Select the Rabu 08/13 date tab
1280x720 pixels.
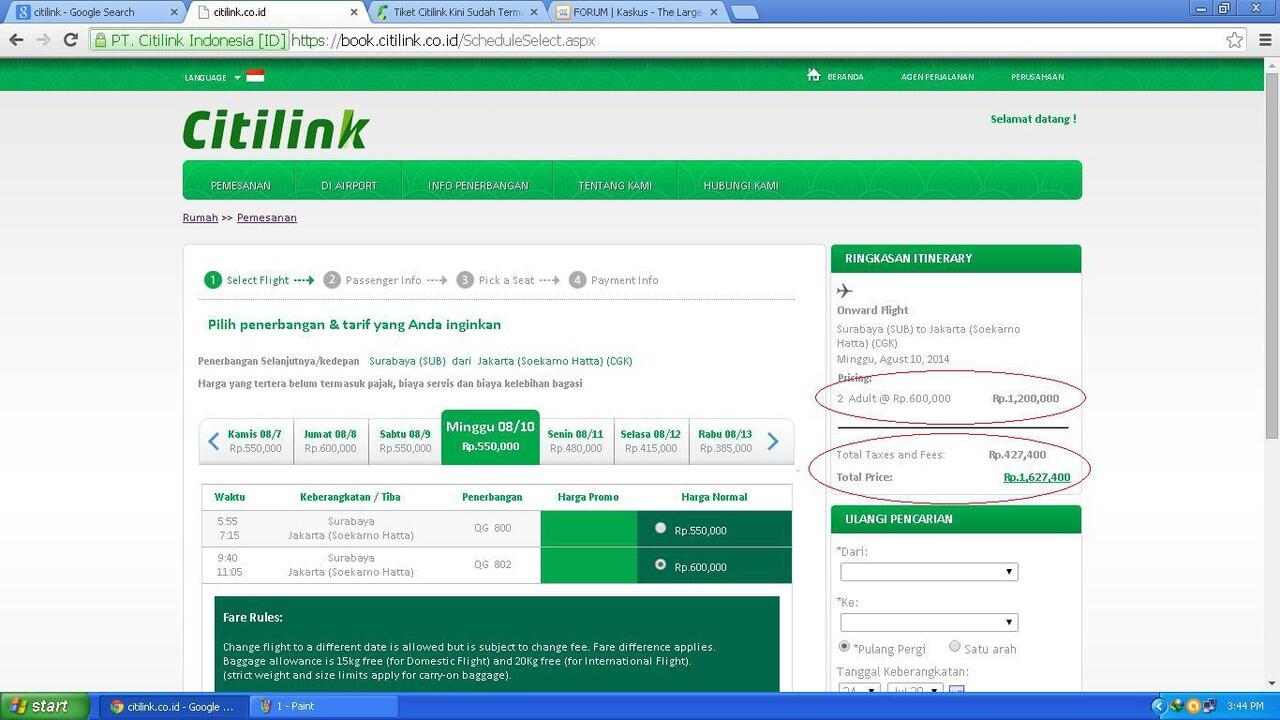726,441
